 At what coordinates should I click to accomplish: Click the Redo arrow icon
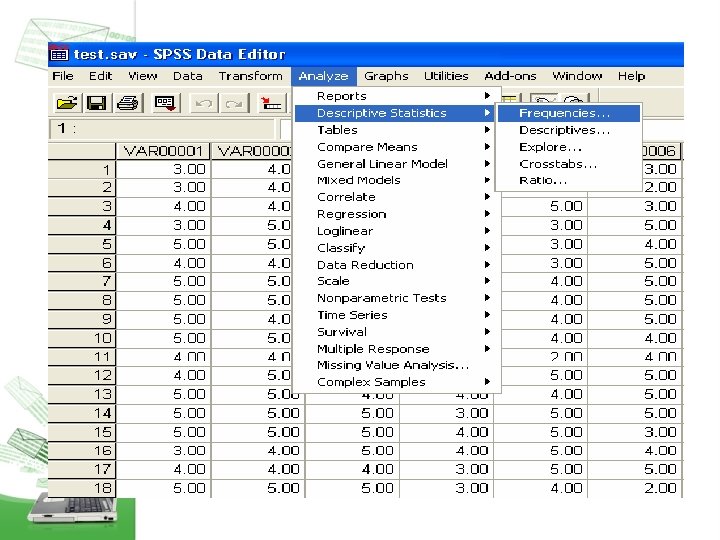(x=234, y=103)
